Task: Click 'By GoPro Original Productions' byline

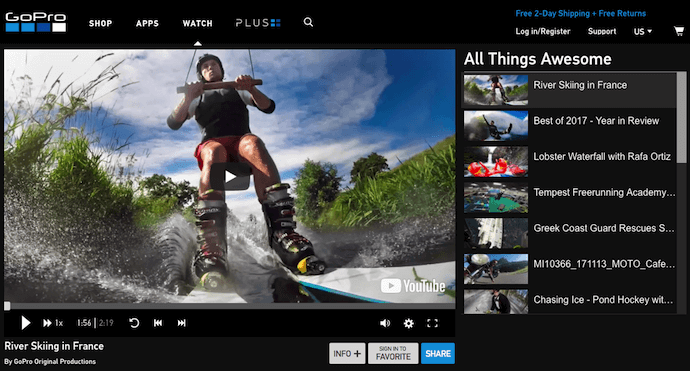Action: click(50, 361)
